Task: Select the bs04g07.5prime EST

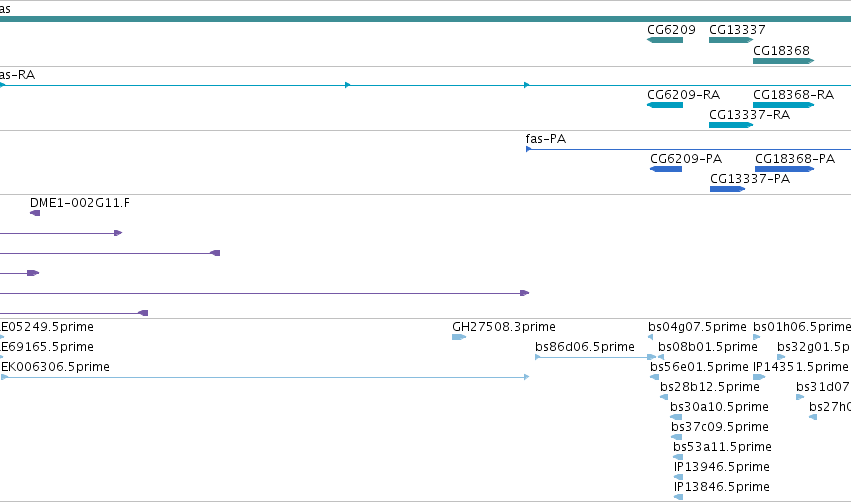Action: [x=650, y=337]
